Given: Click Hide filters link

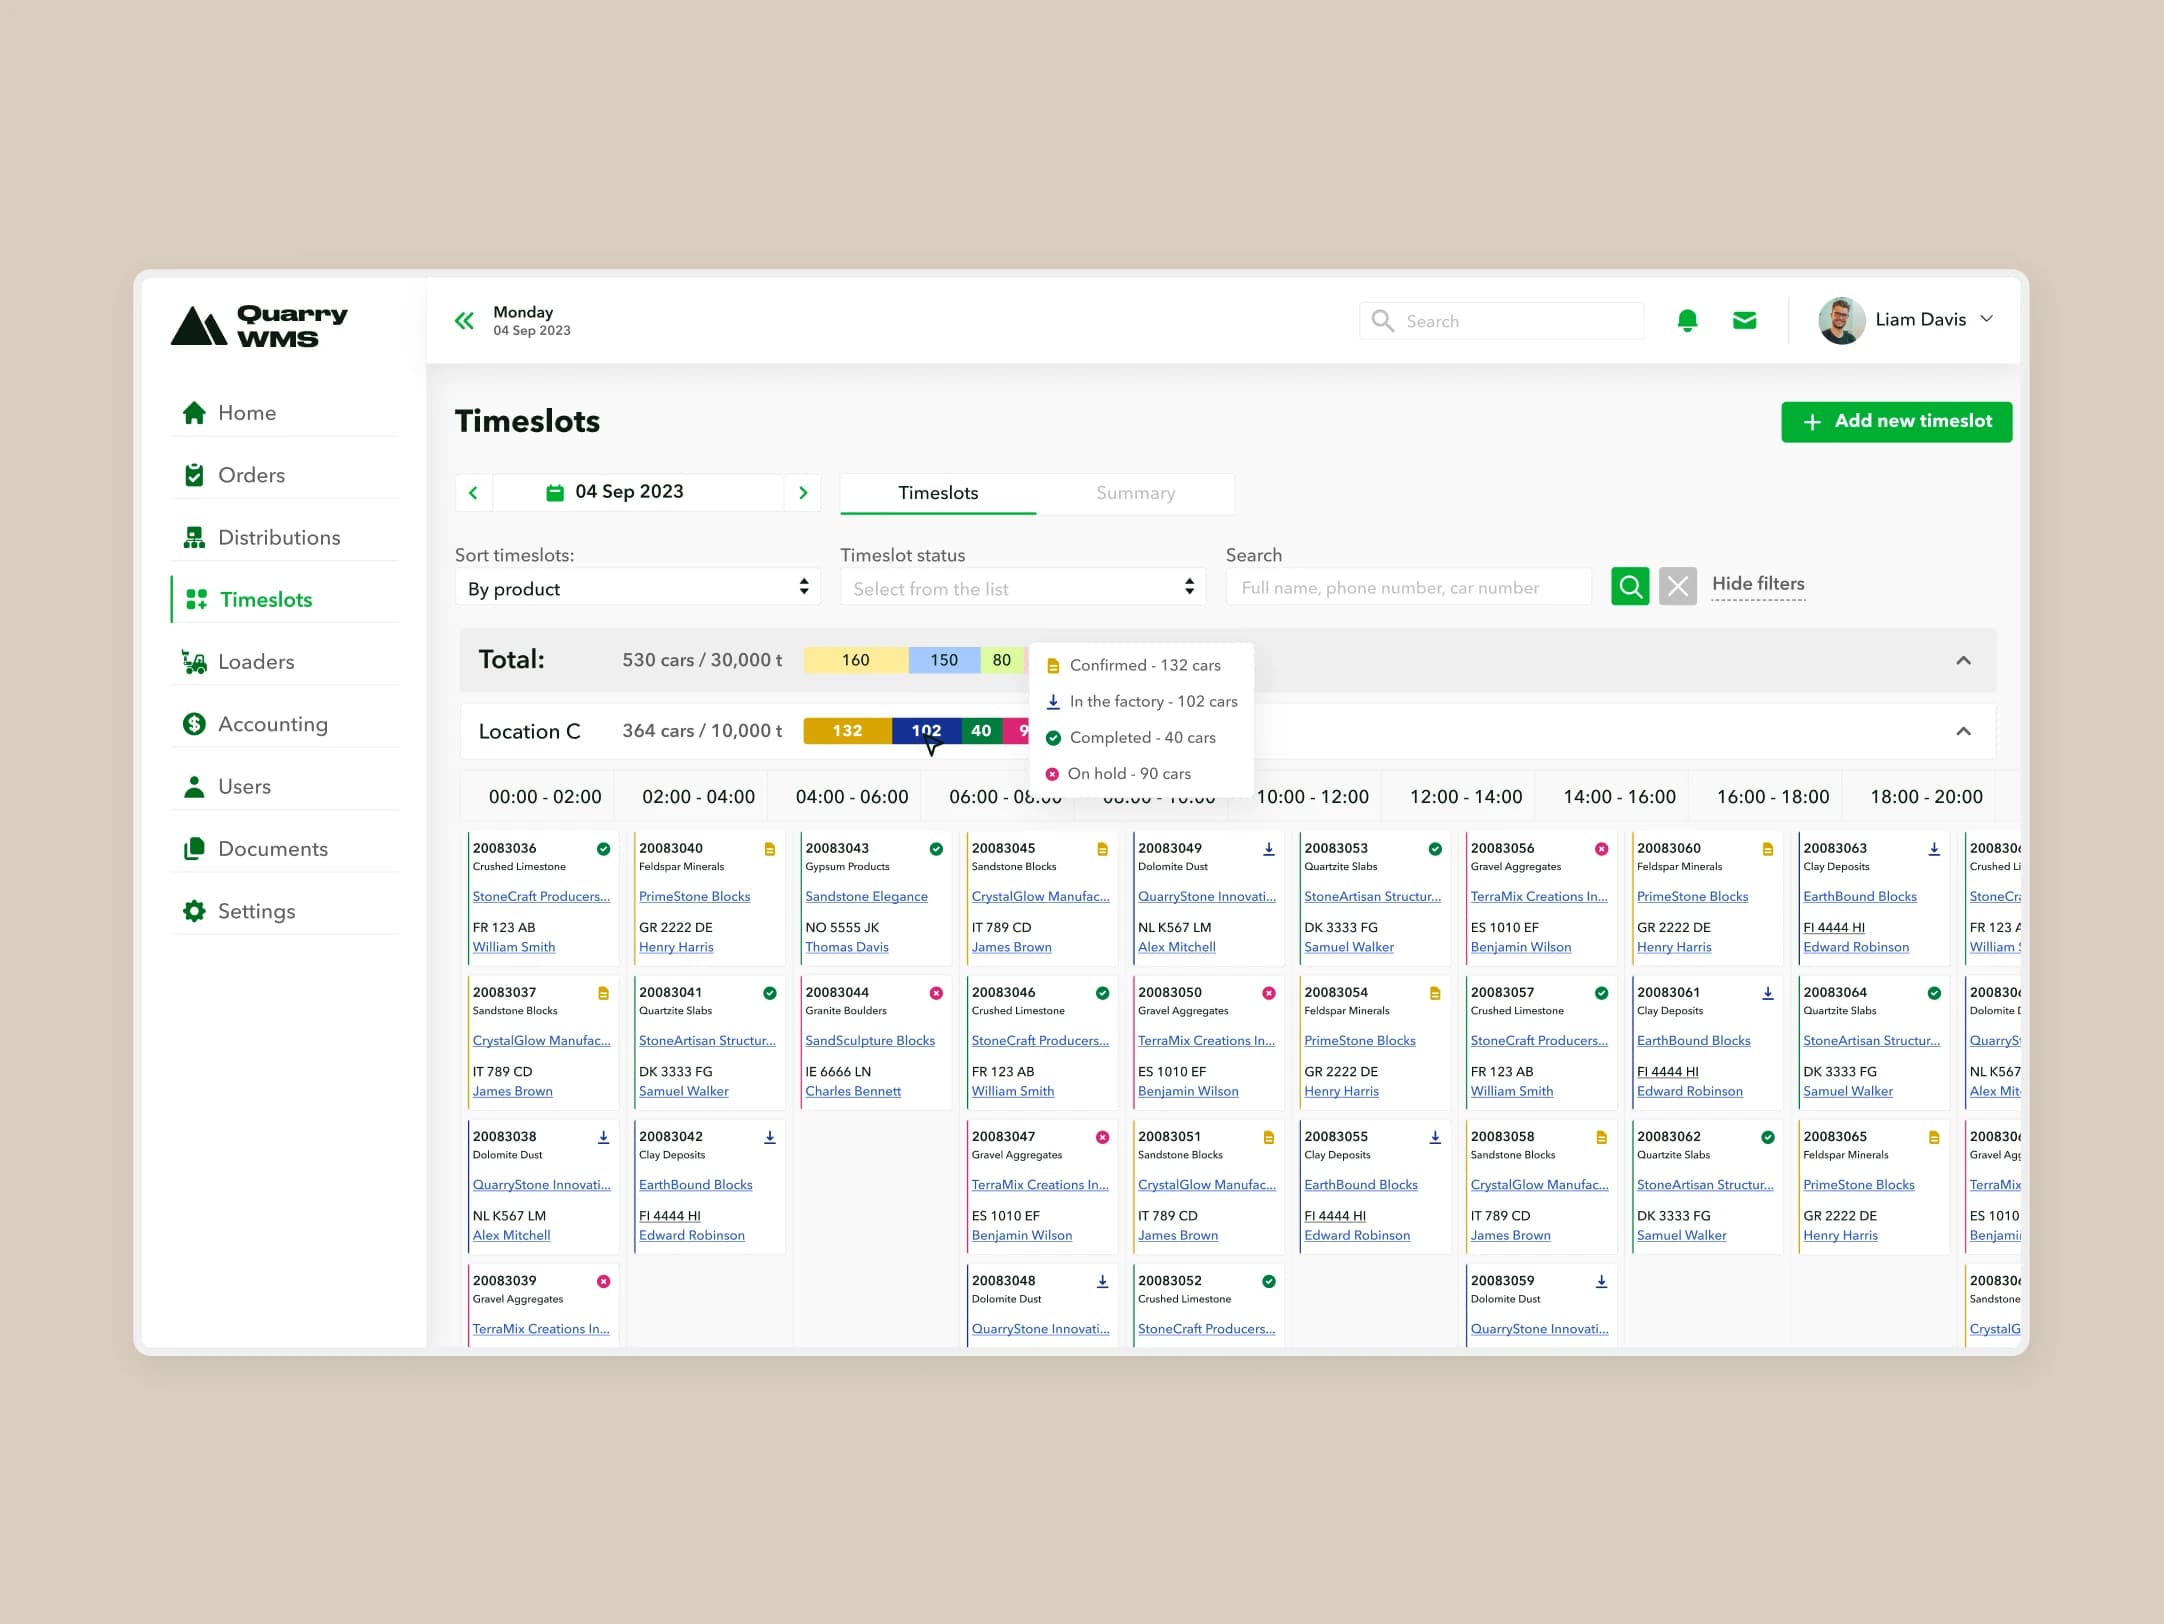Looking at the screenshot, I should pyautogui.click(x=1758, y=584).
